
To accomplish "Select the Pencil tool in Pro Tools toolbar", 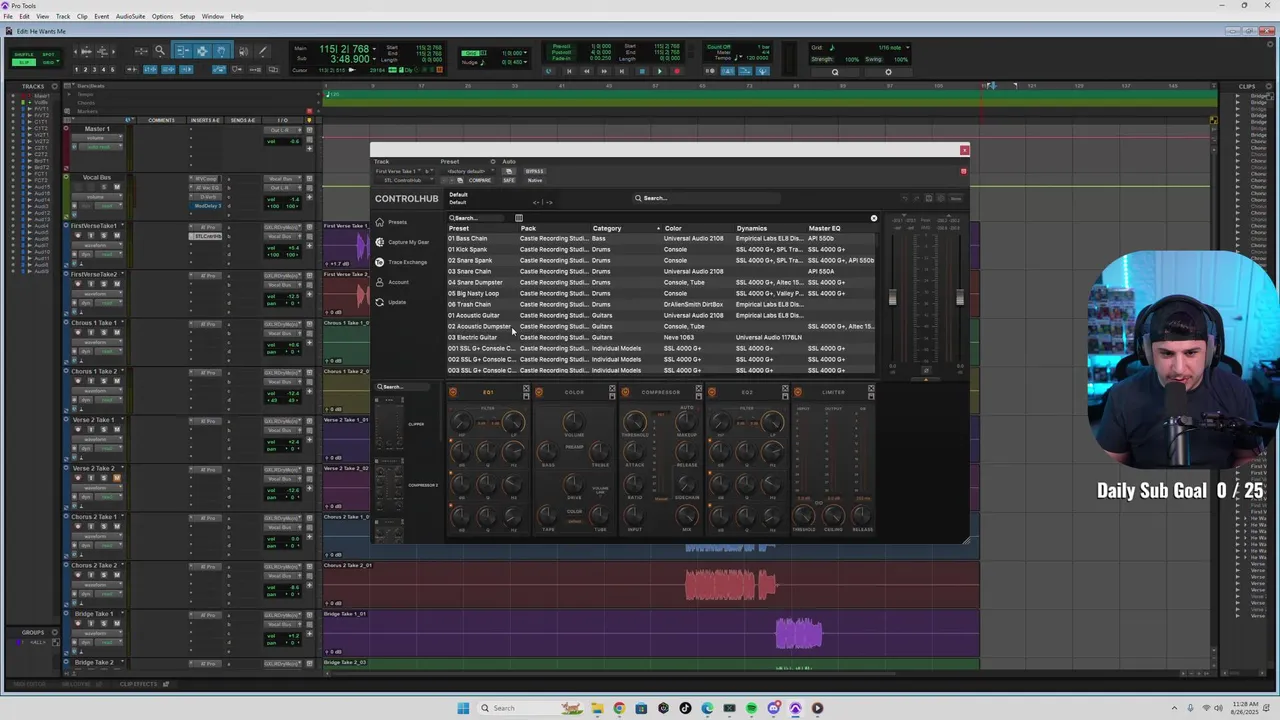I will [x=263, y=51].
